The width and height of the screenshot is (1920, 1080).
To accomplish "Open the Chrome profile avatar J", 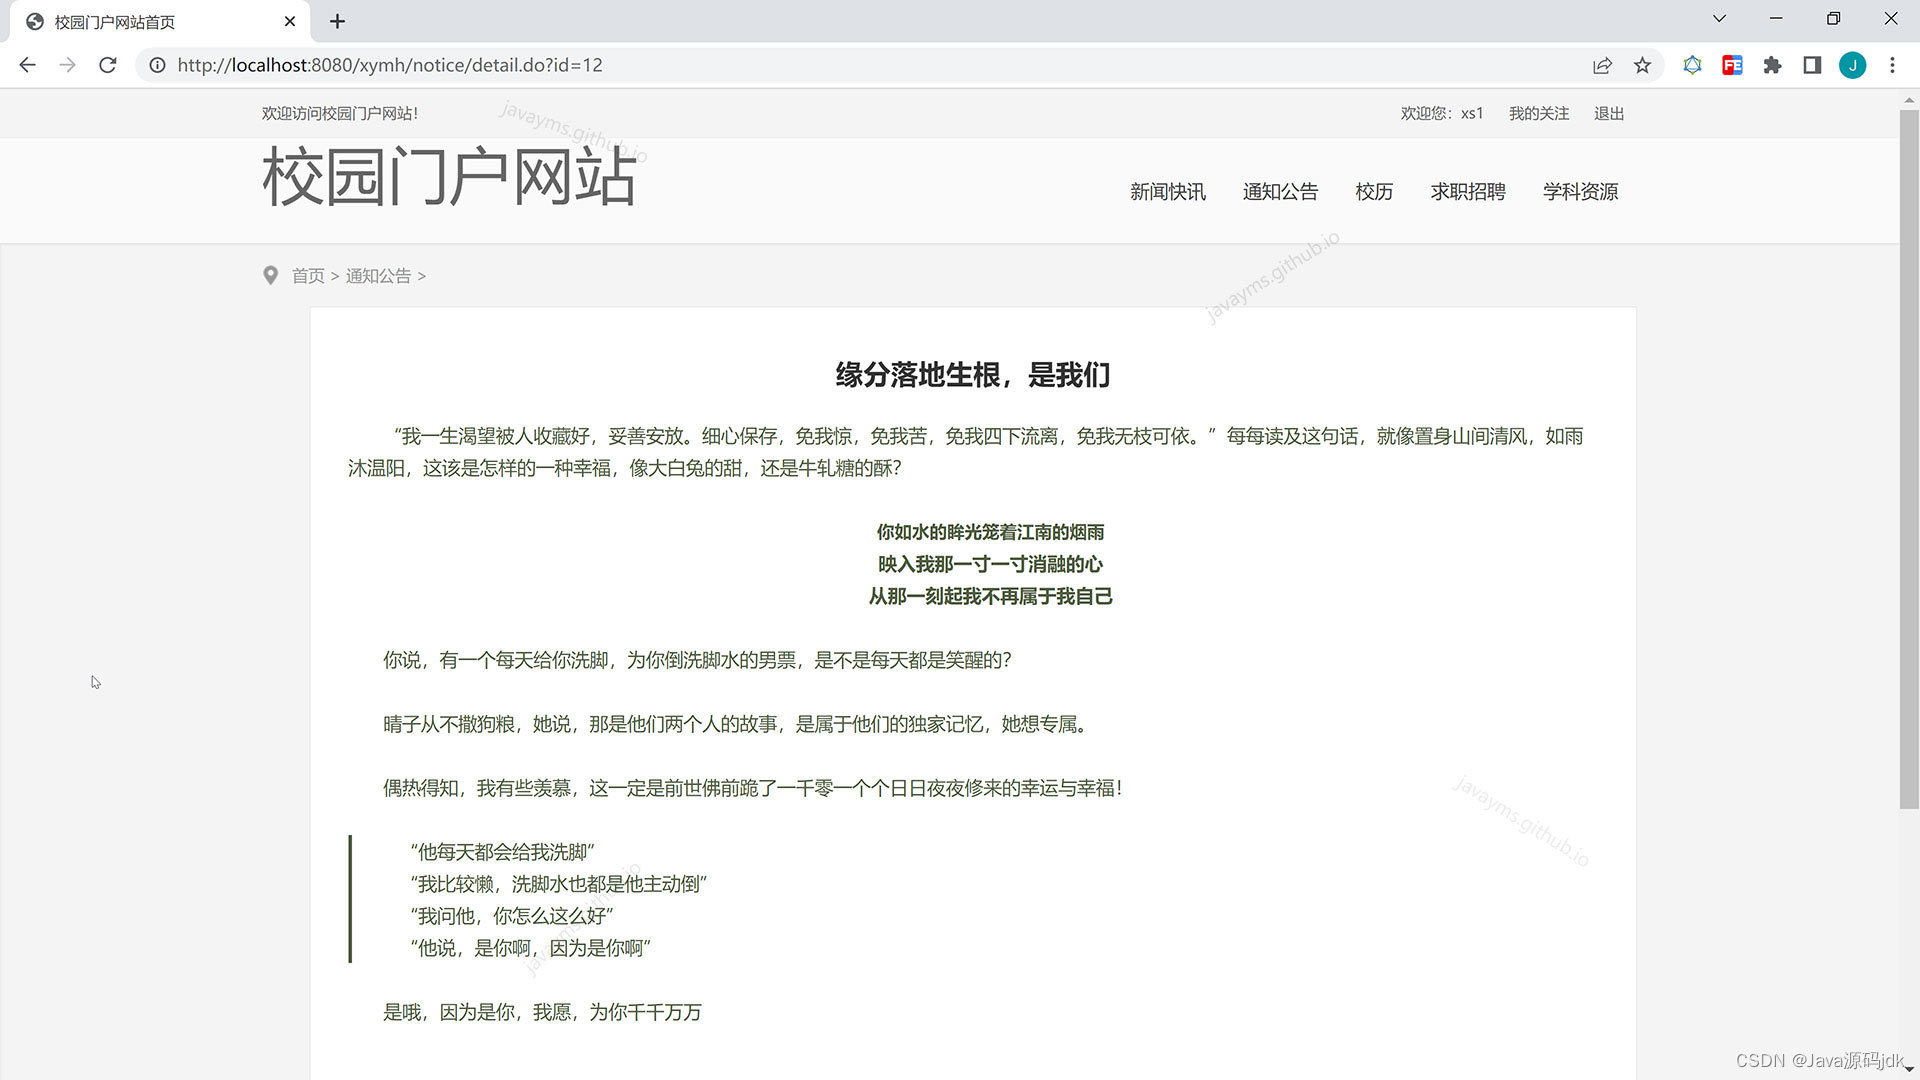I will [1852, 65].
